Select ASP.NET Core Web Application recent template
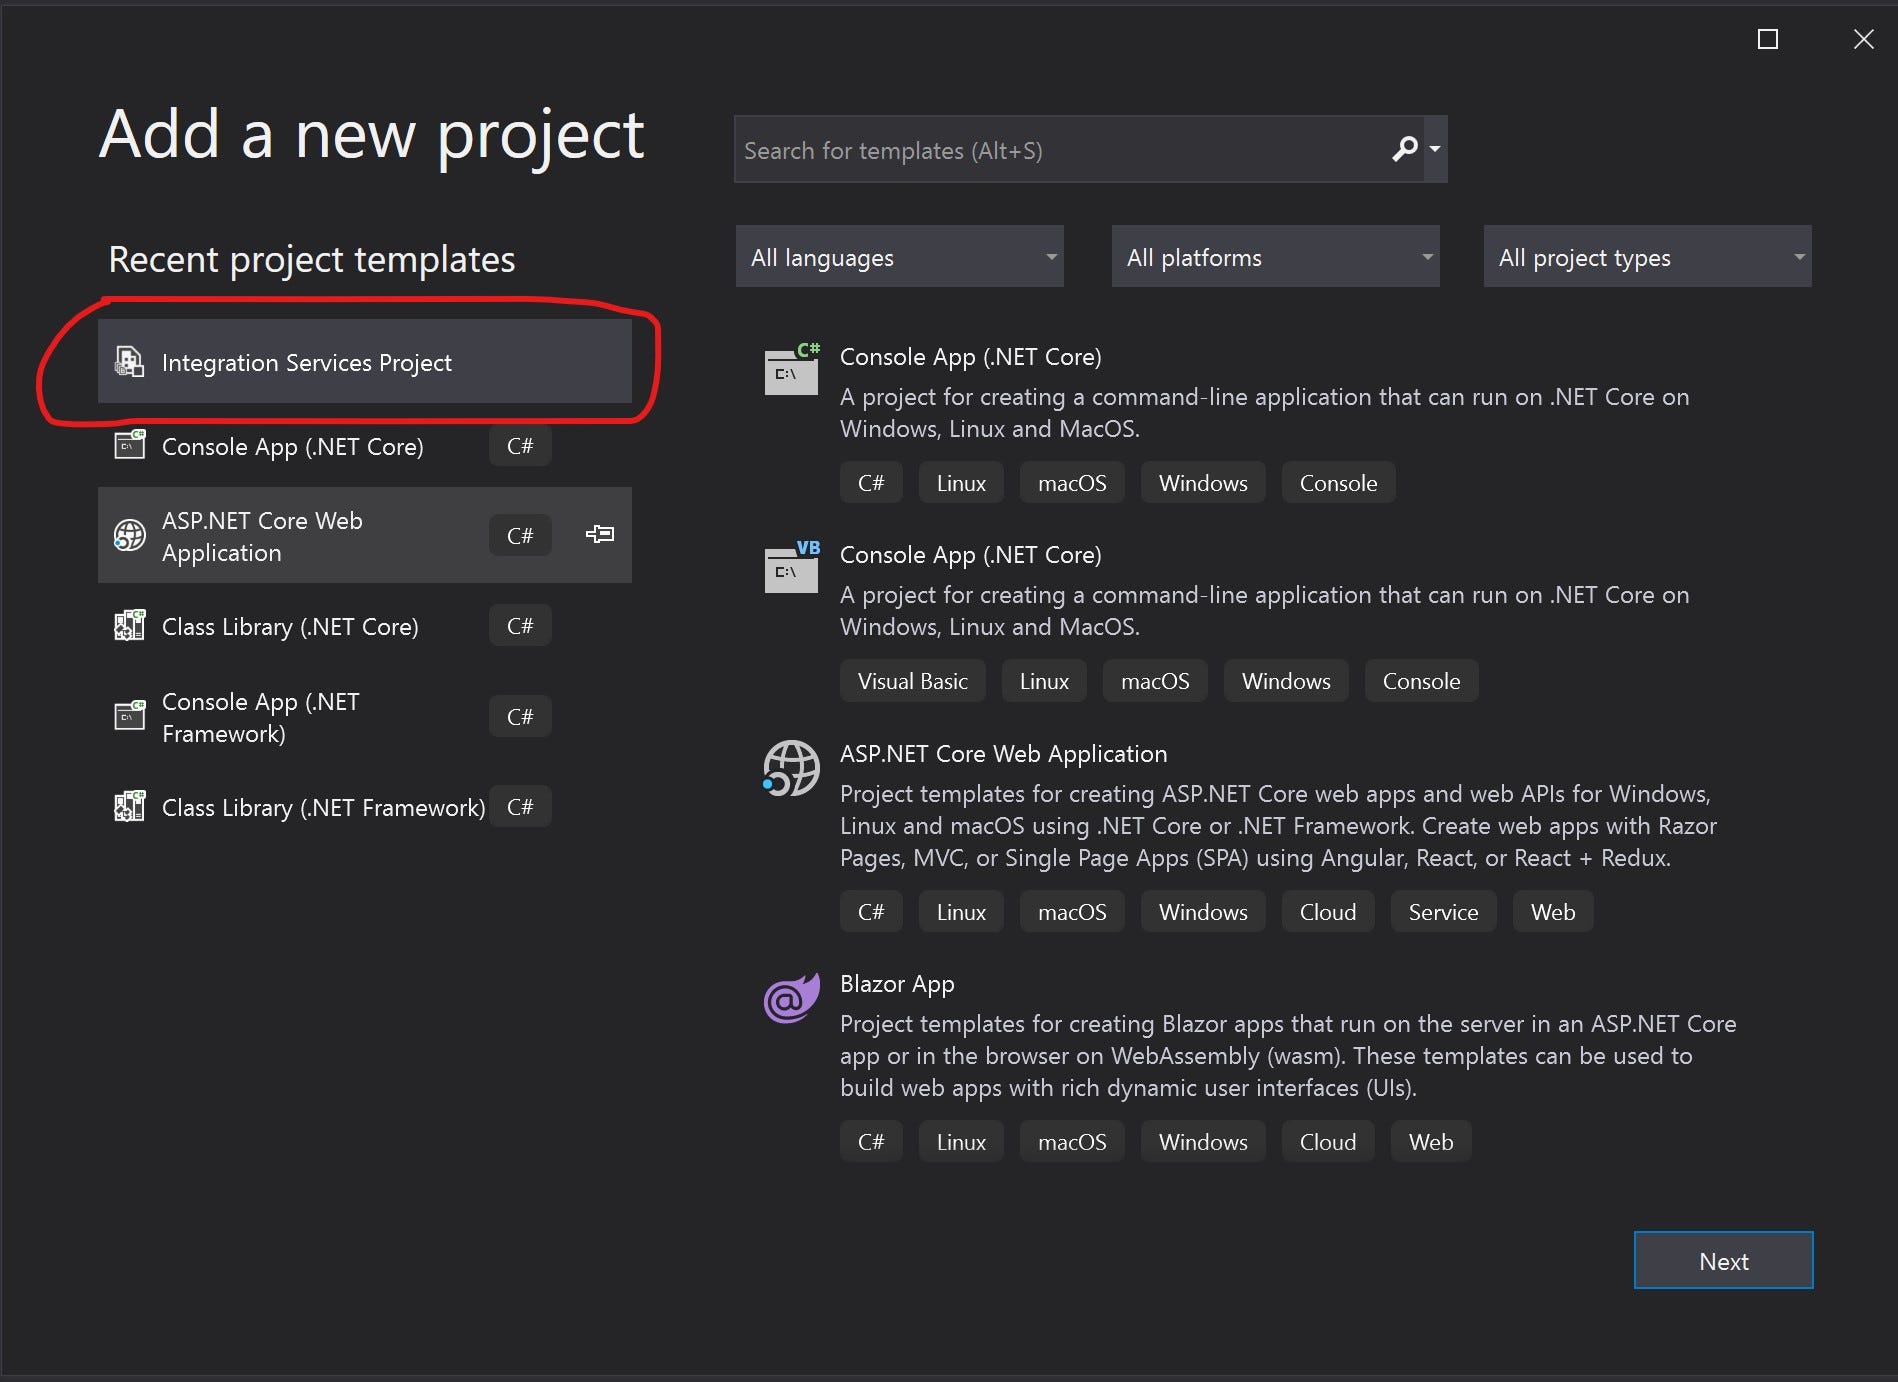The height and width of the screenshot is (1382, 1898). tap(365, 536)
